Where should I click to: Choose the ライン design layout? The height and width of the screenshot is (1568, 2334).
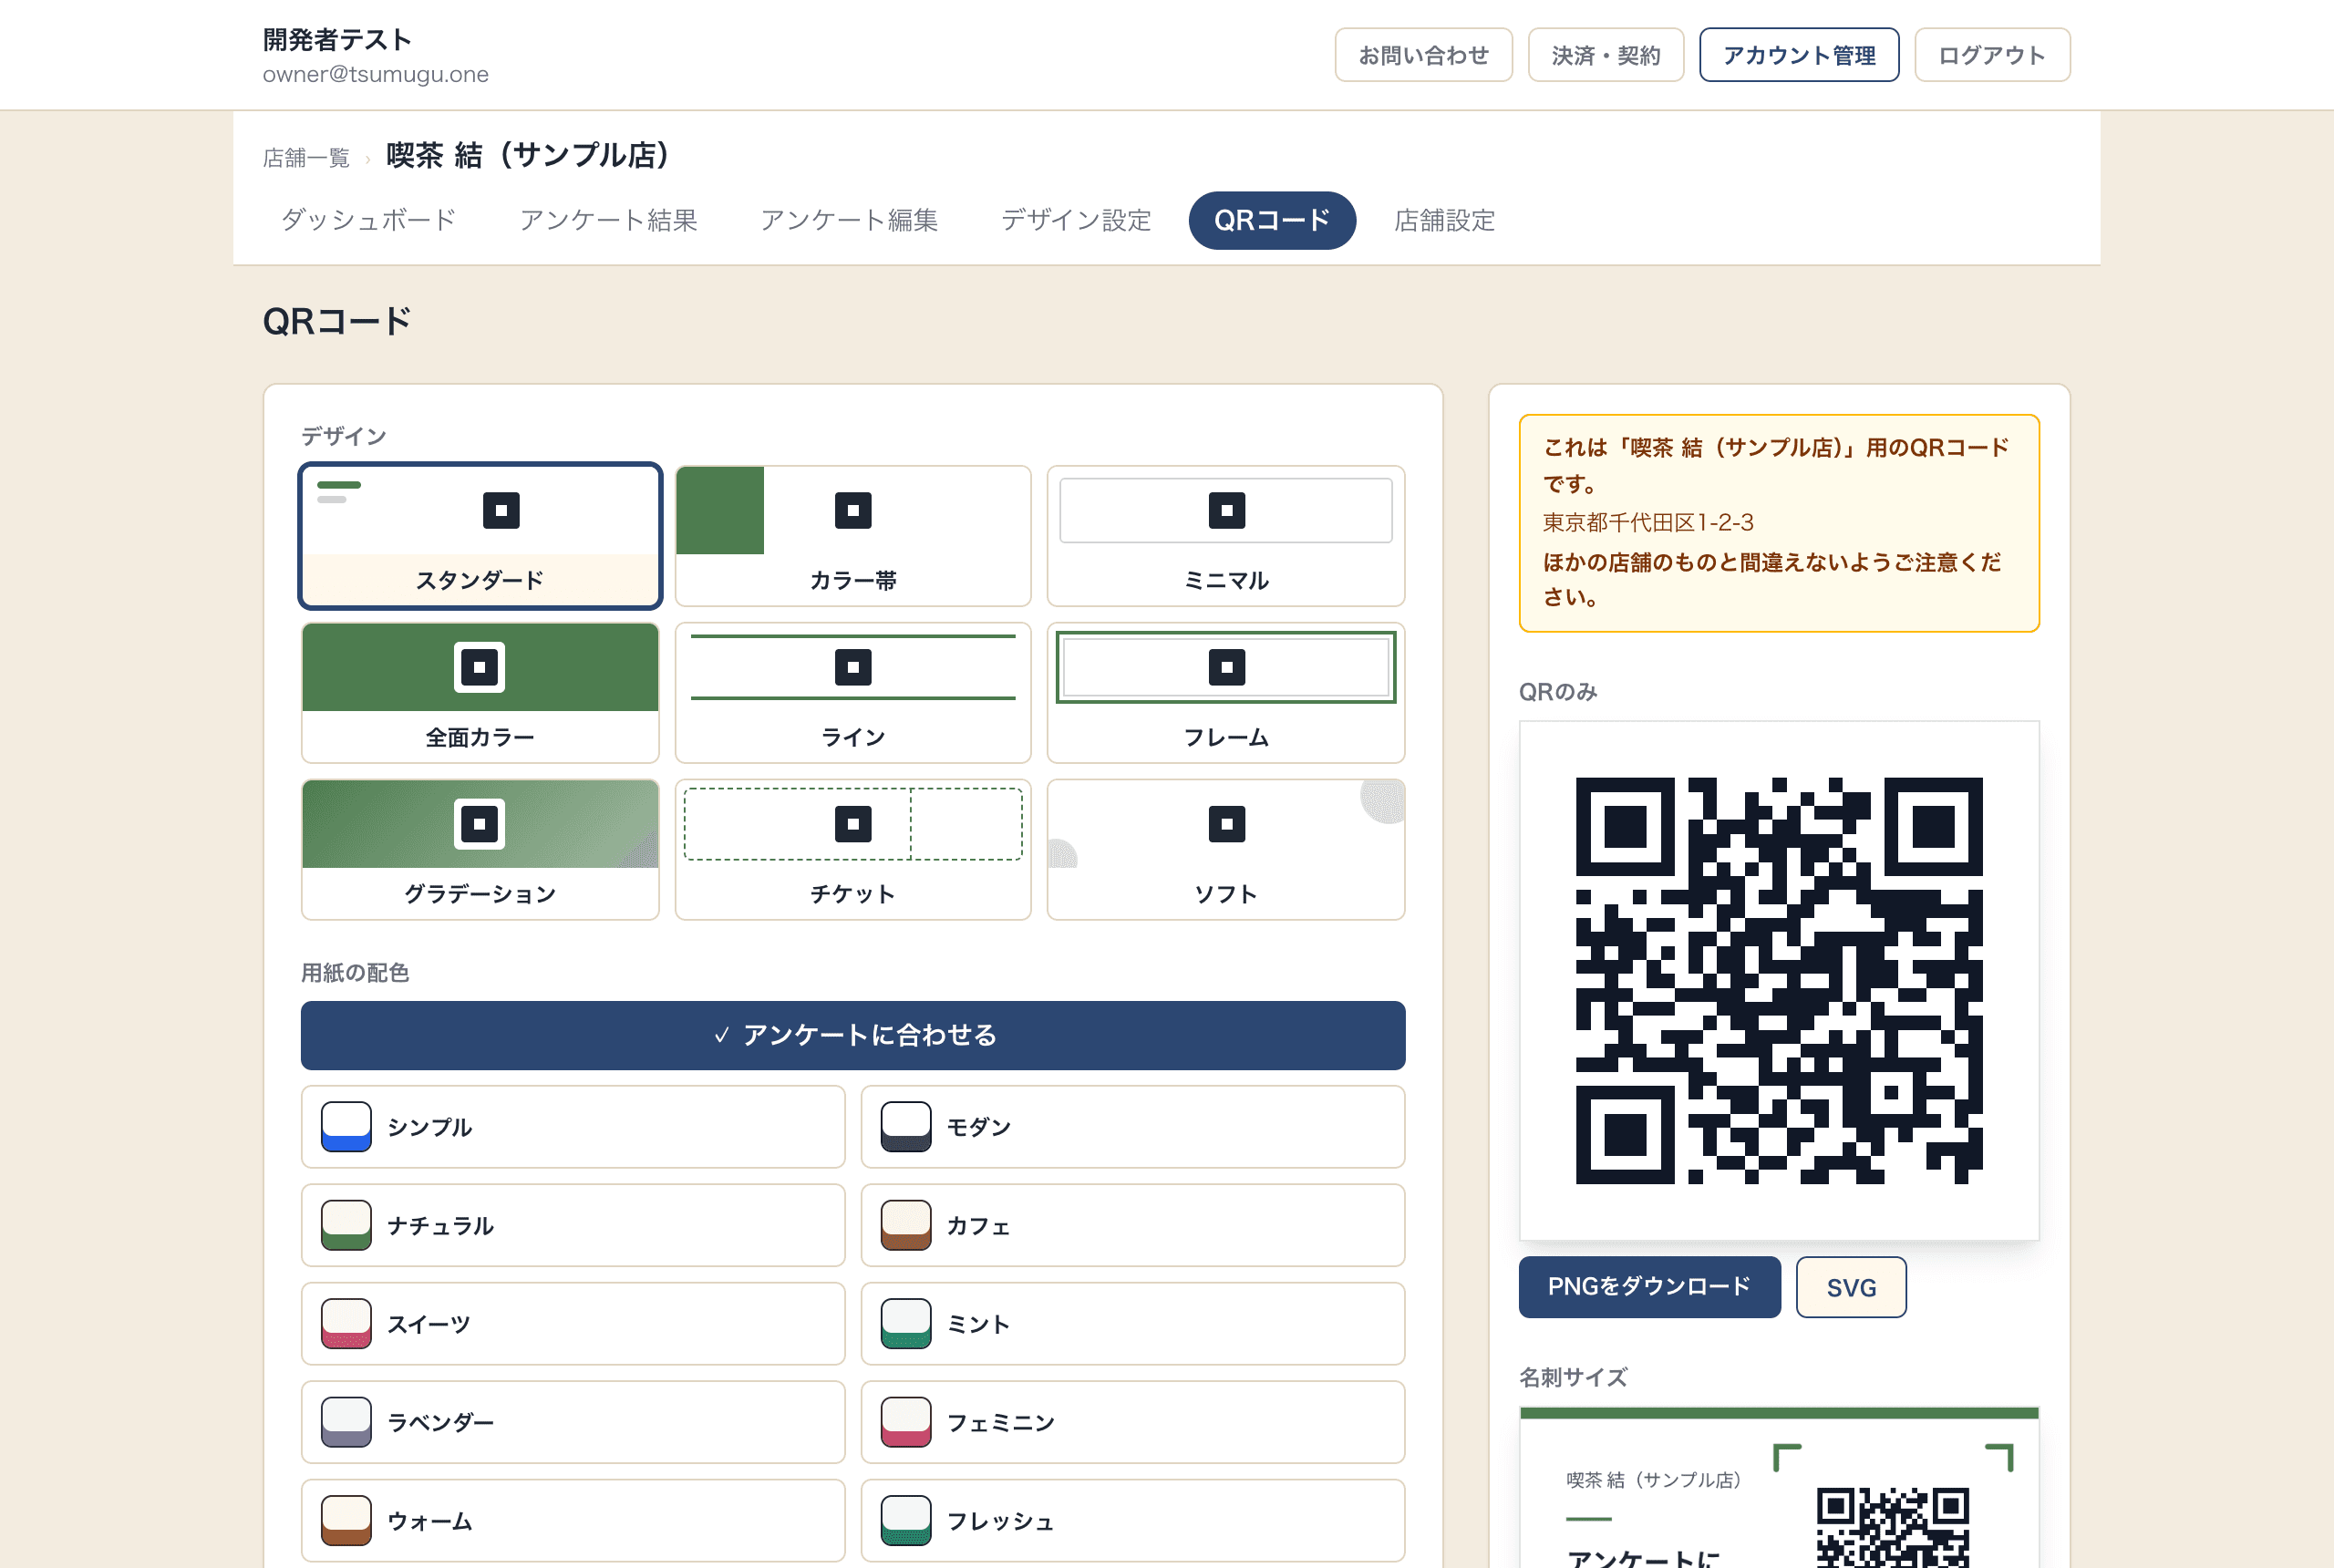(x=853, y=692)
